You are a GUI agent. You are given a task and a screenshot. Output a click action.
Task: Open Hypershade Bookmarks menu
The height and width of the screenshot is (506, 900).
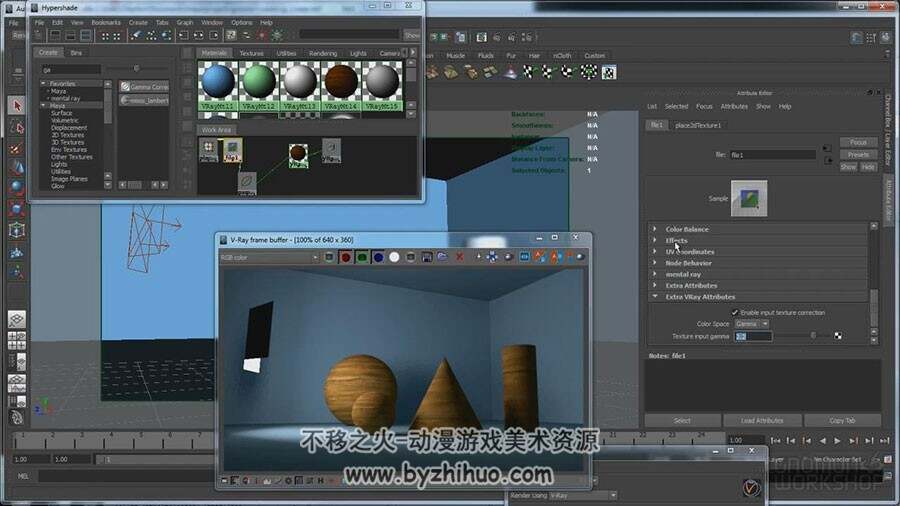(x=106, y=23)
